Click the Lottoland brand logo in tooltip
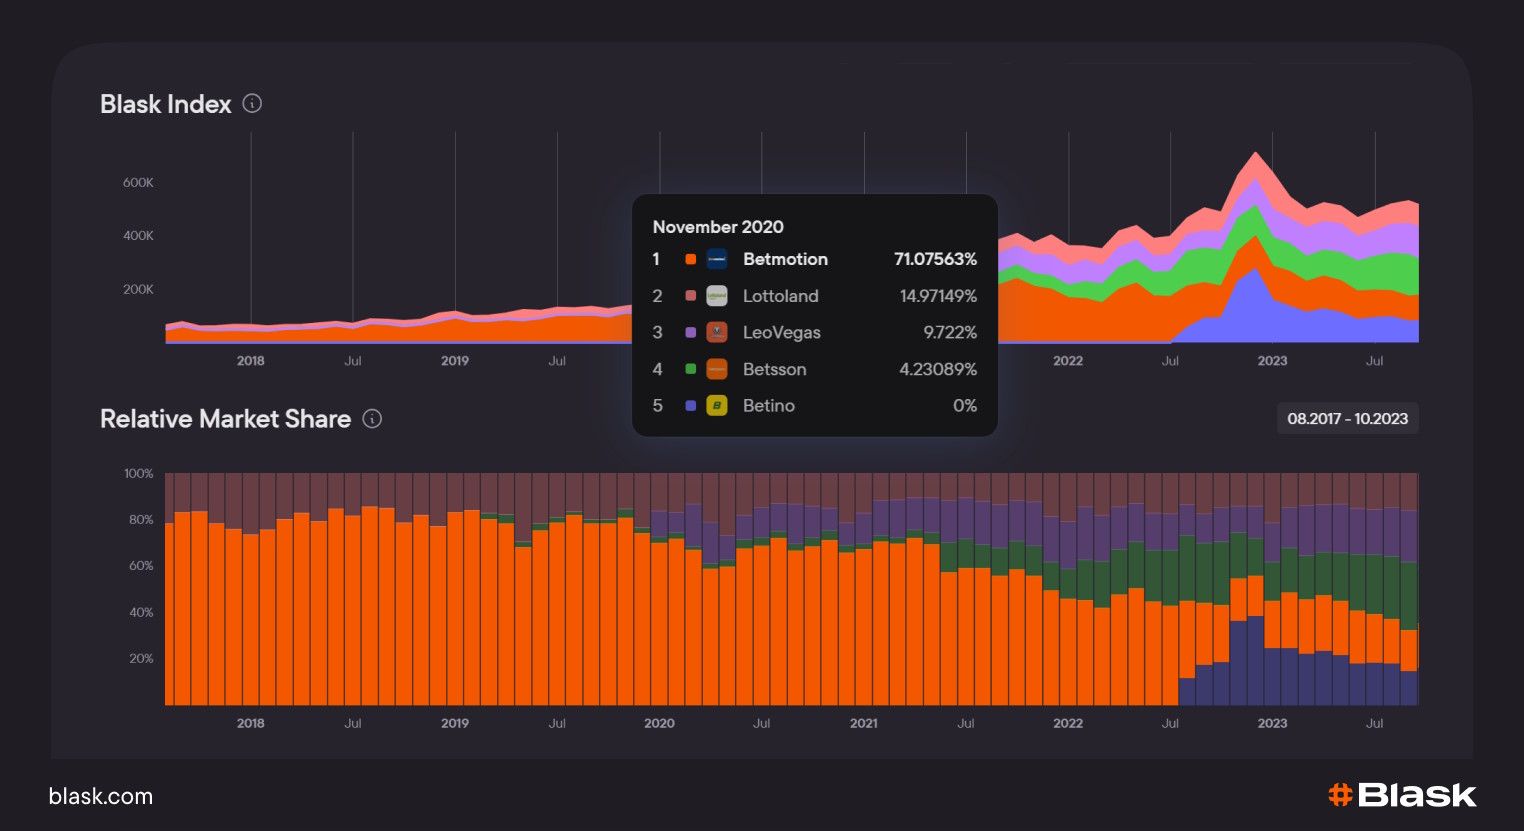 point(717,296)
